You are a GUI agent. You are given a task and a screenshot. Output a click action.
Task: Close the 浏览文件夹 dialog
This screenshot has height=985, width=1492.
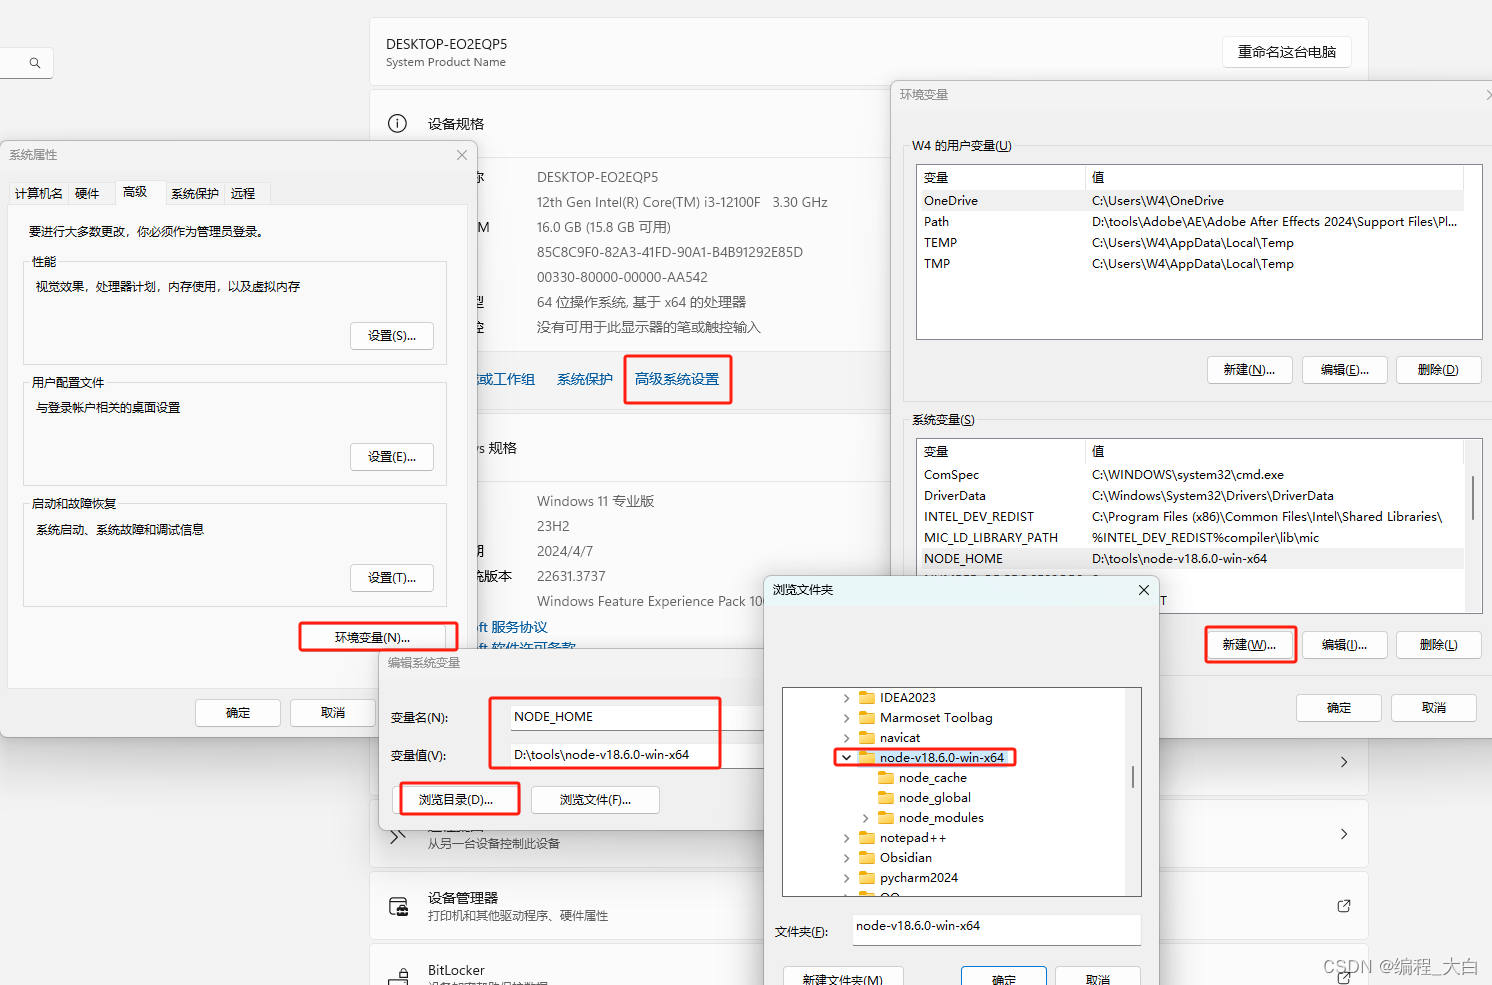point(1144,590)
